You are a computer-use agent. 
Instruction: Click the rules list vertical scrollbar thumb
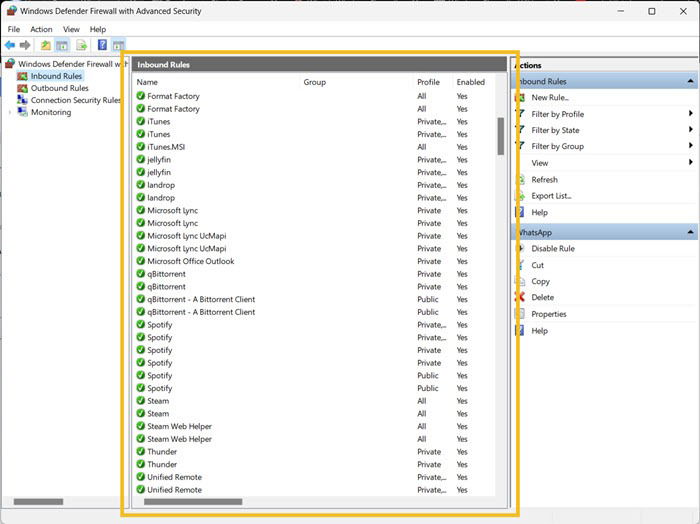tap(500, 136)
